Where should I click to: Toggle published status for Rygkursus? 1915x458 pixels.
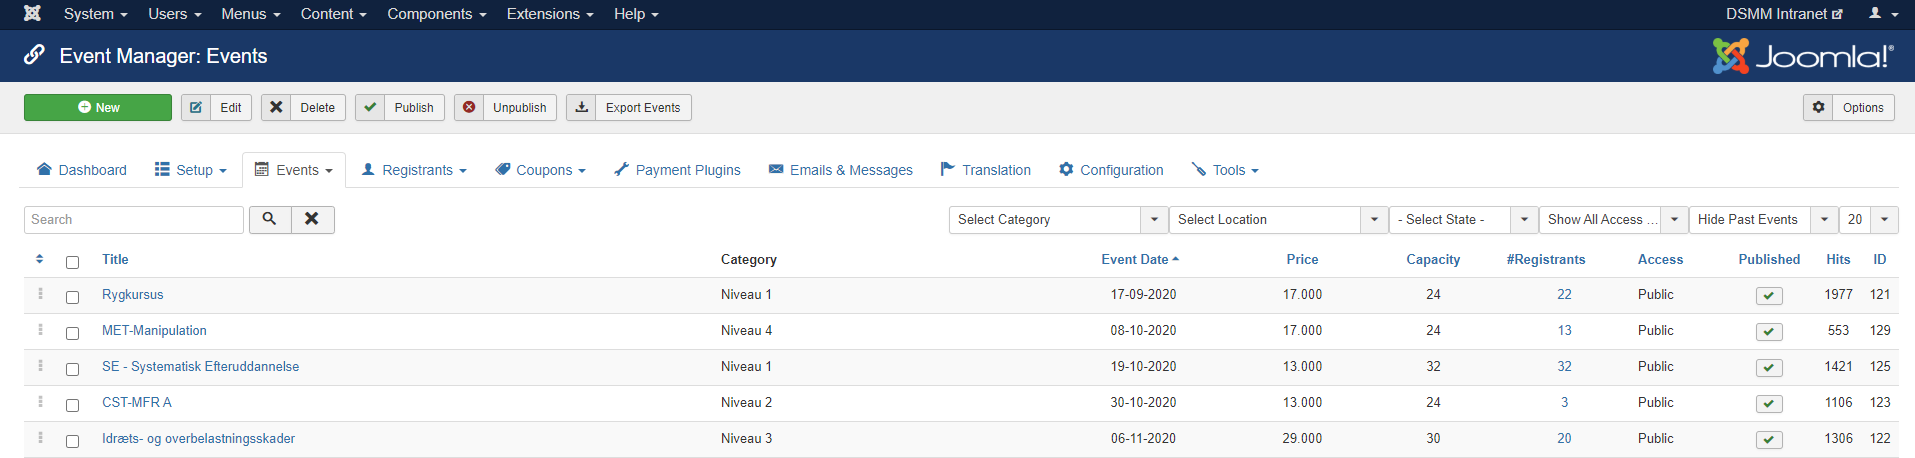1768,295
